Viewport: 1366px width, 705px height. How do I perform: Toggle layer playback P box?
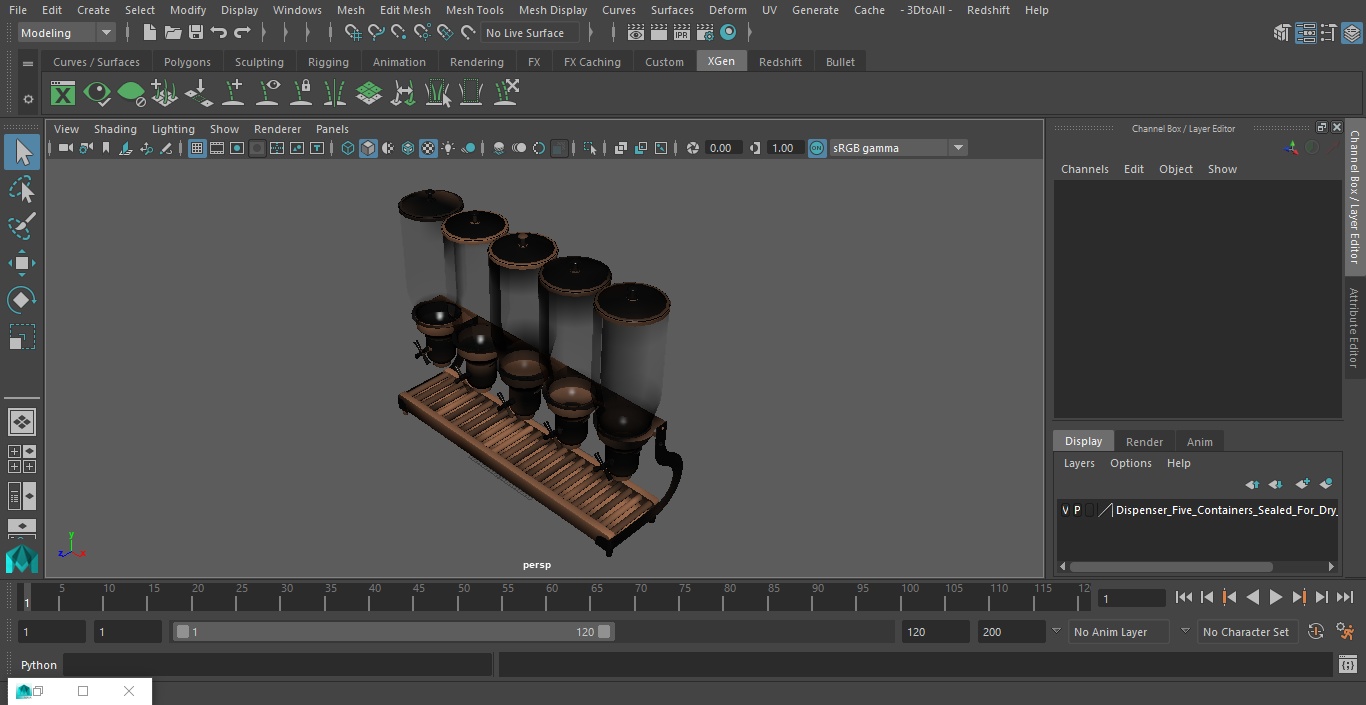pyautogui.click(x=1077, y=510)
